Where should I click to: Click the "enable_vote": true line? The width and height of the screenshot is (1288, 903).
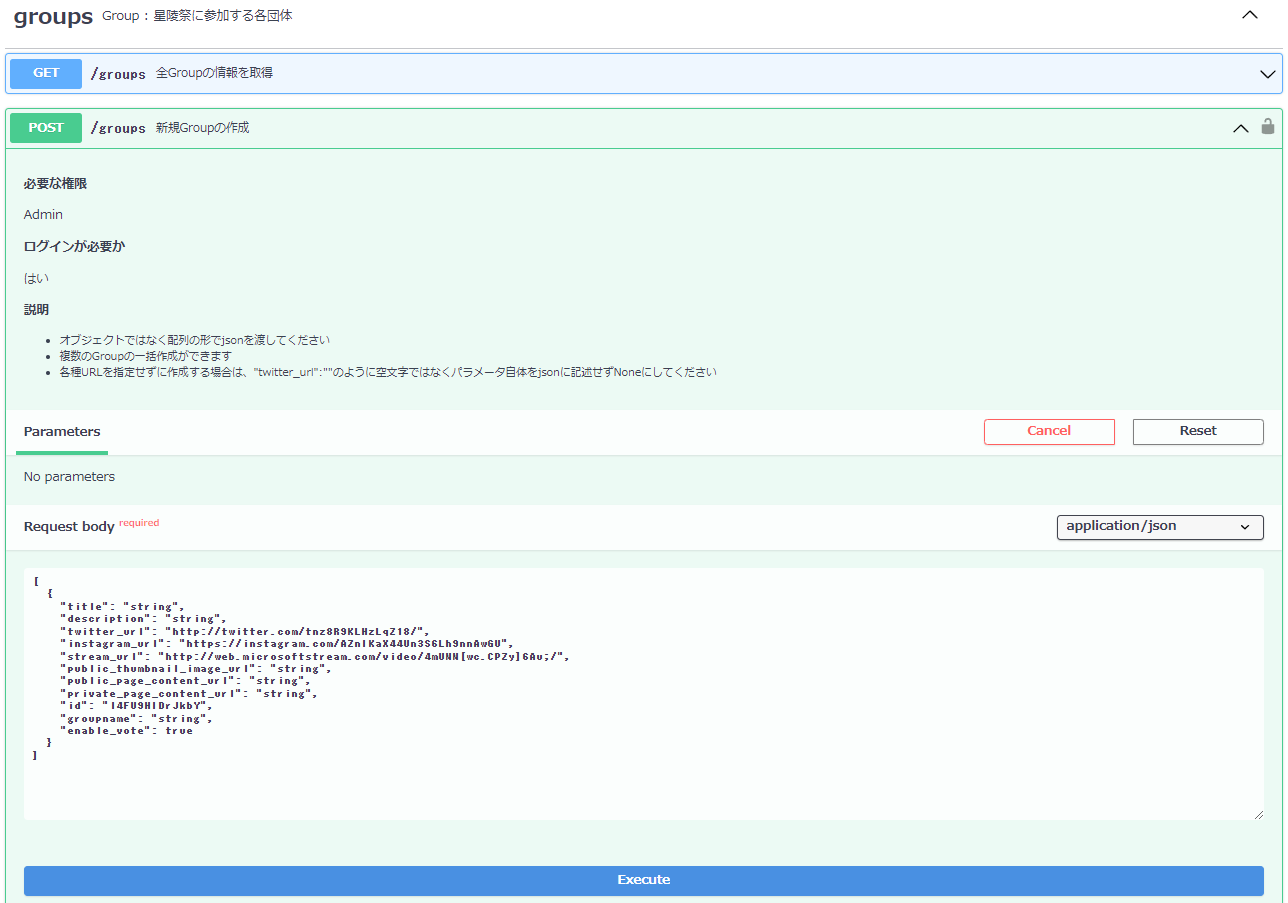pyautogui.click(x=126, y=731)
